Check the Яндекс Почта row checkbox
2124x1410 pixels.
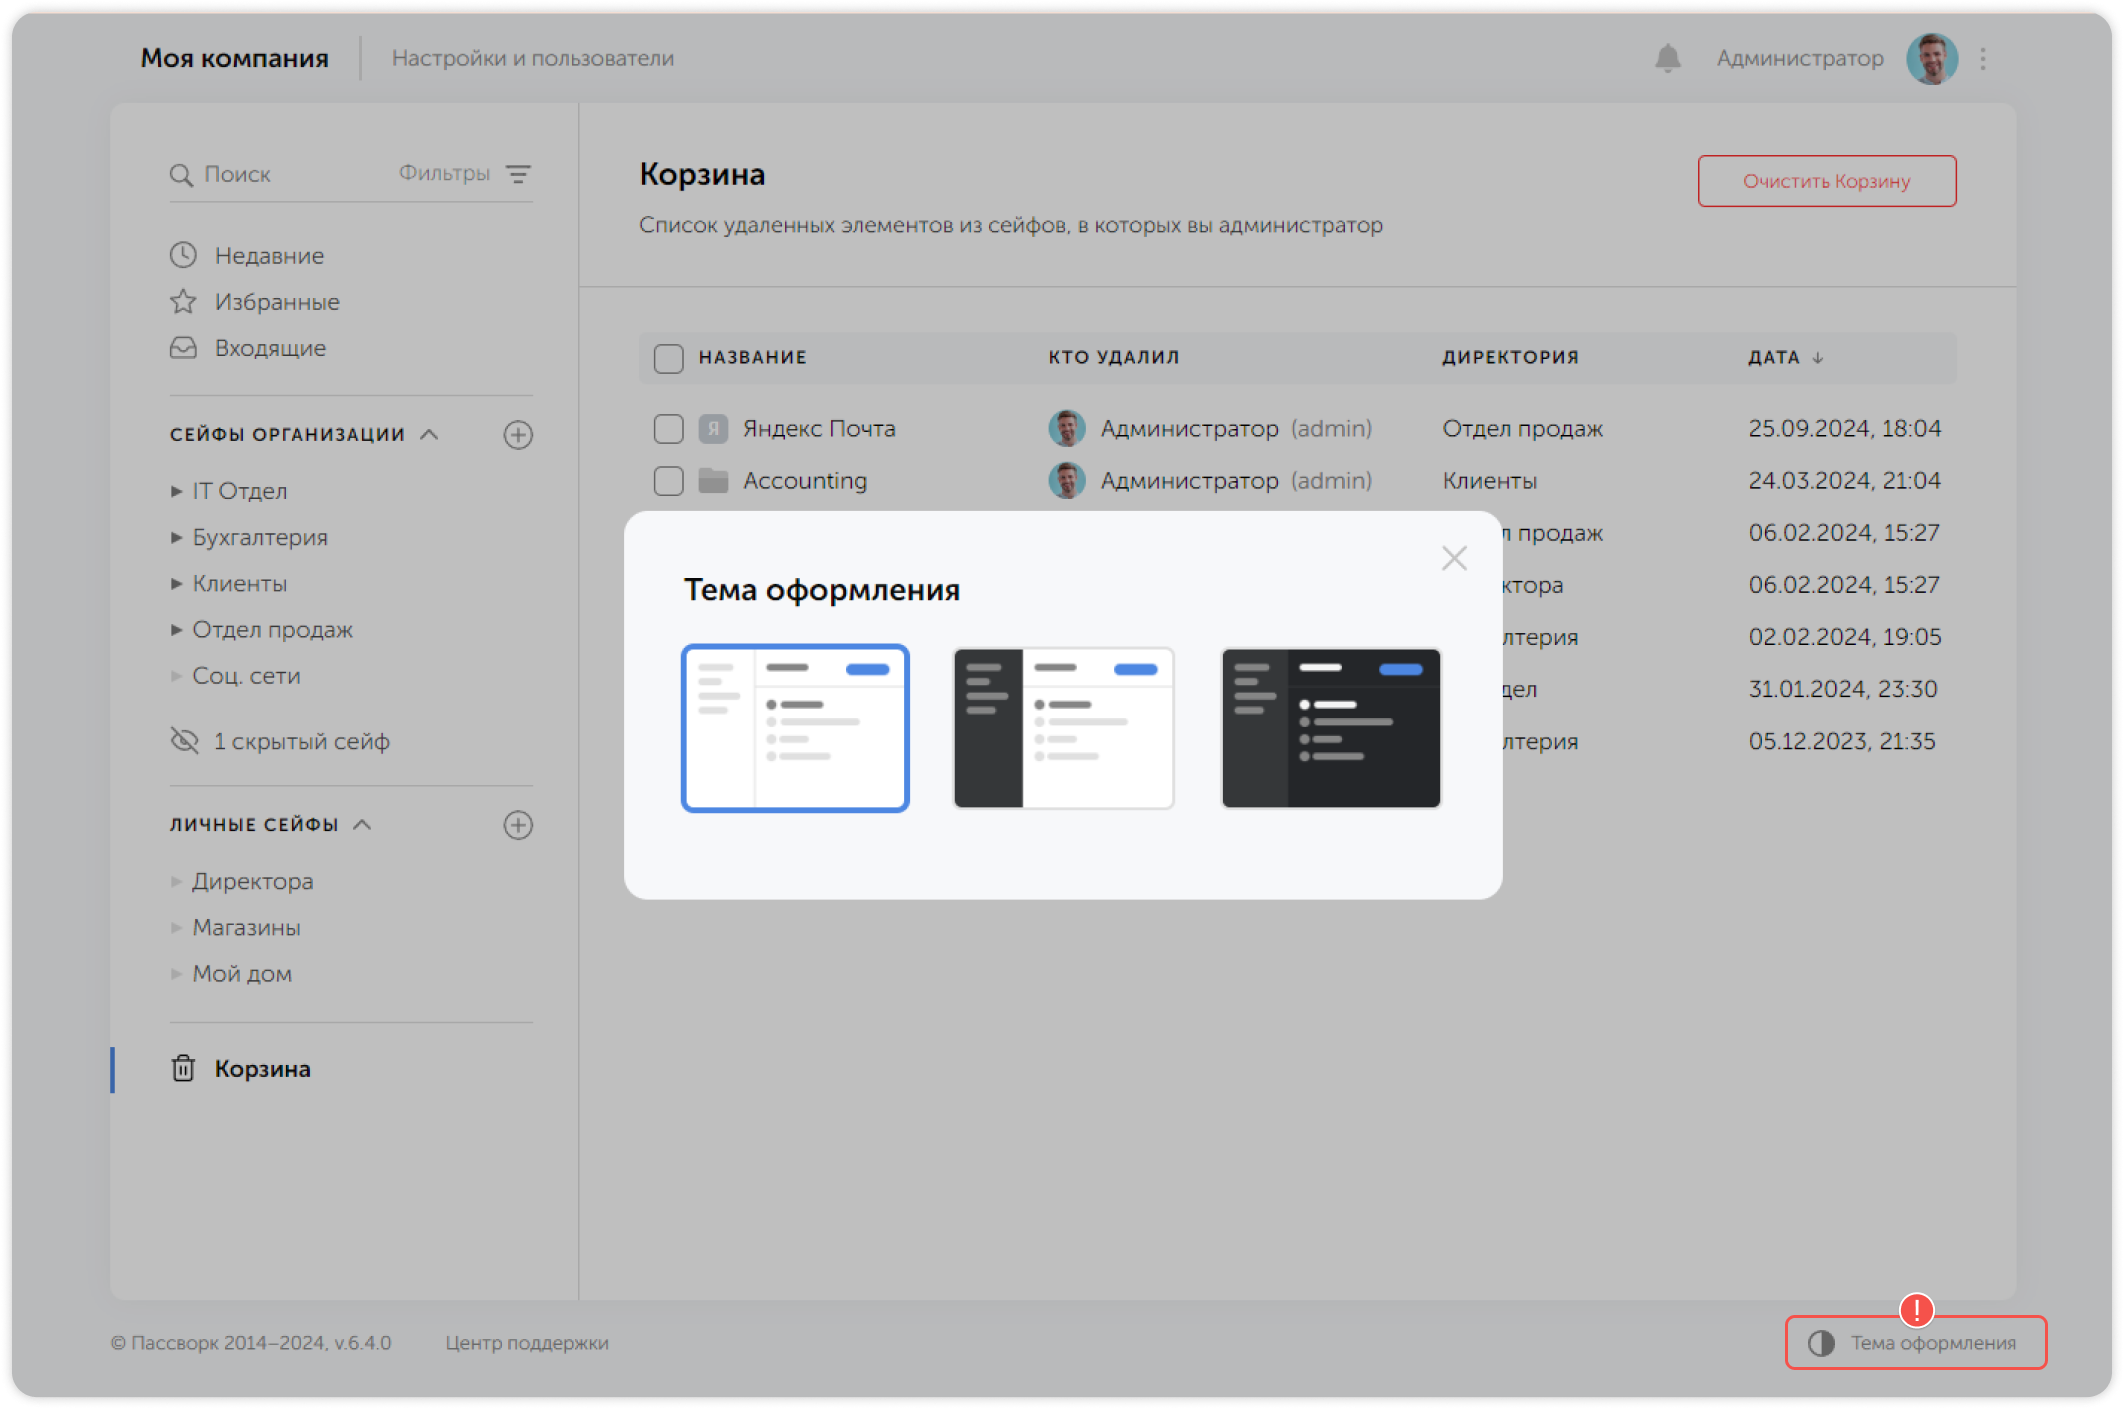[x=668, y=429]
